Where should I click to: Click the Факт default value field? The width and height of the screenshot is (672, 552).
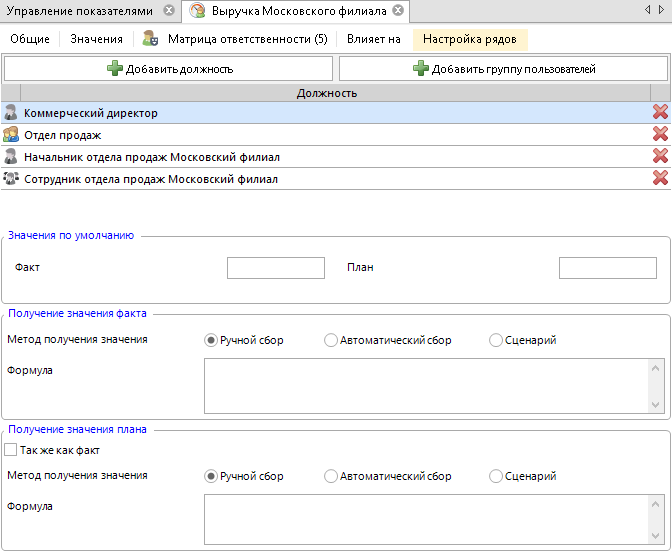point(276,268)
